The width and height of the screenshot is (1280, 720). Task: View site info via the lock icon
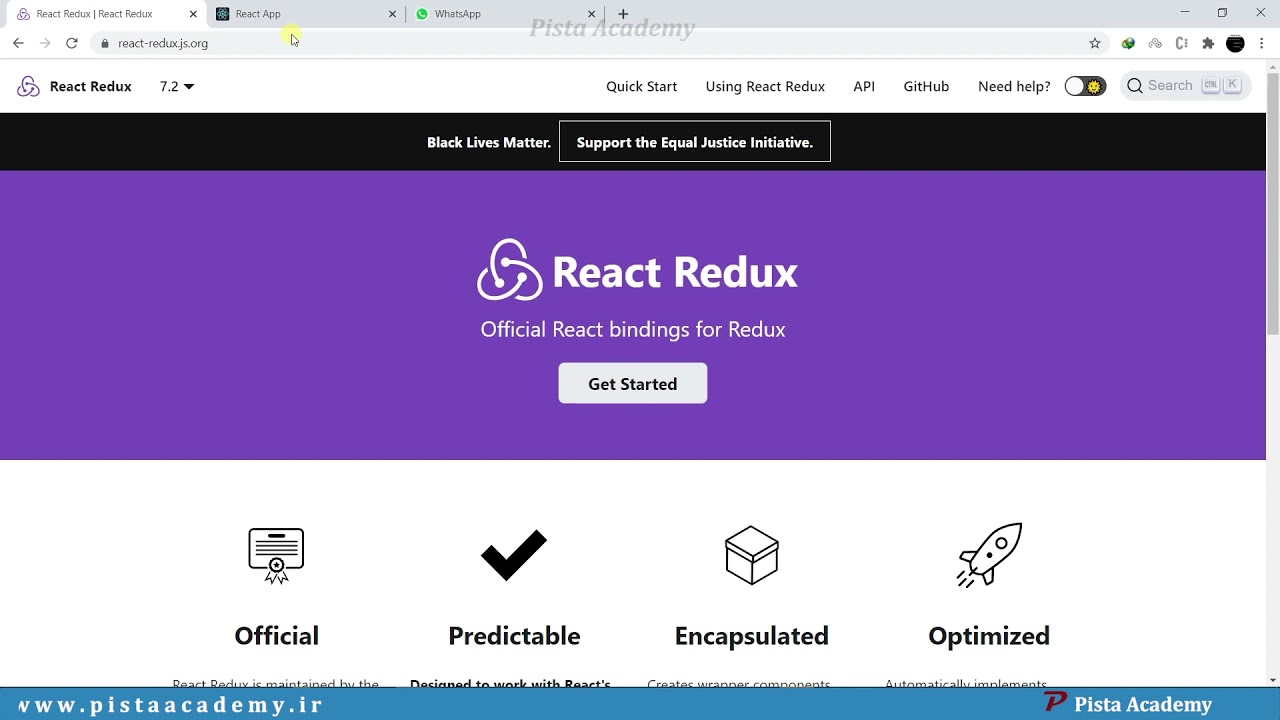105,43
